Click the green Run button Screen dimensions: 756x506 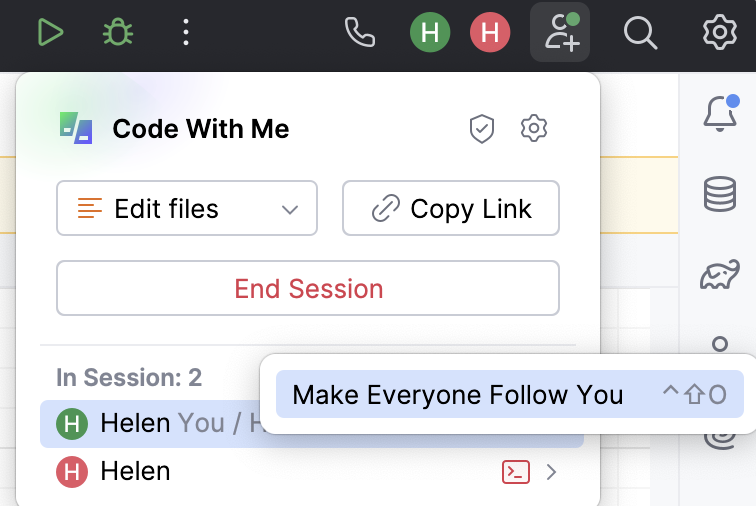pos(50,33)
